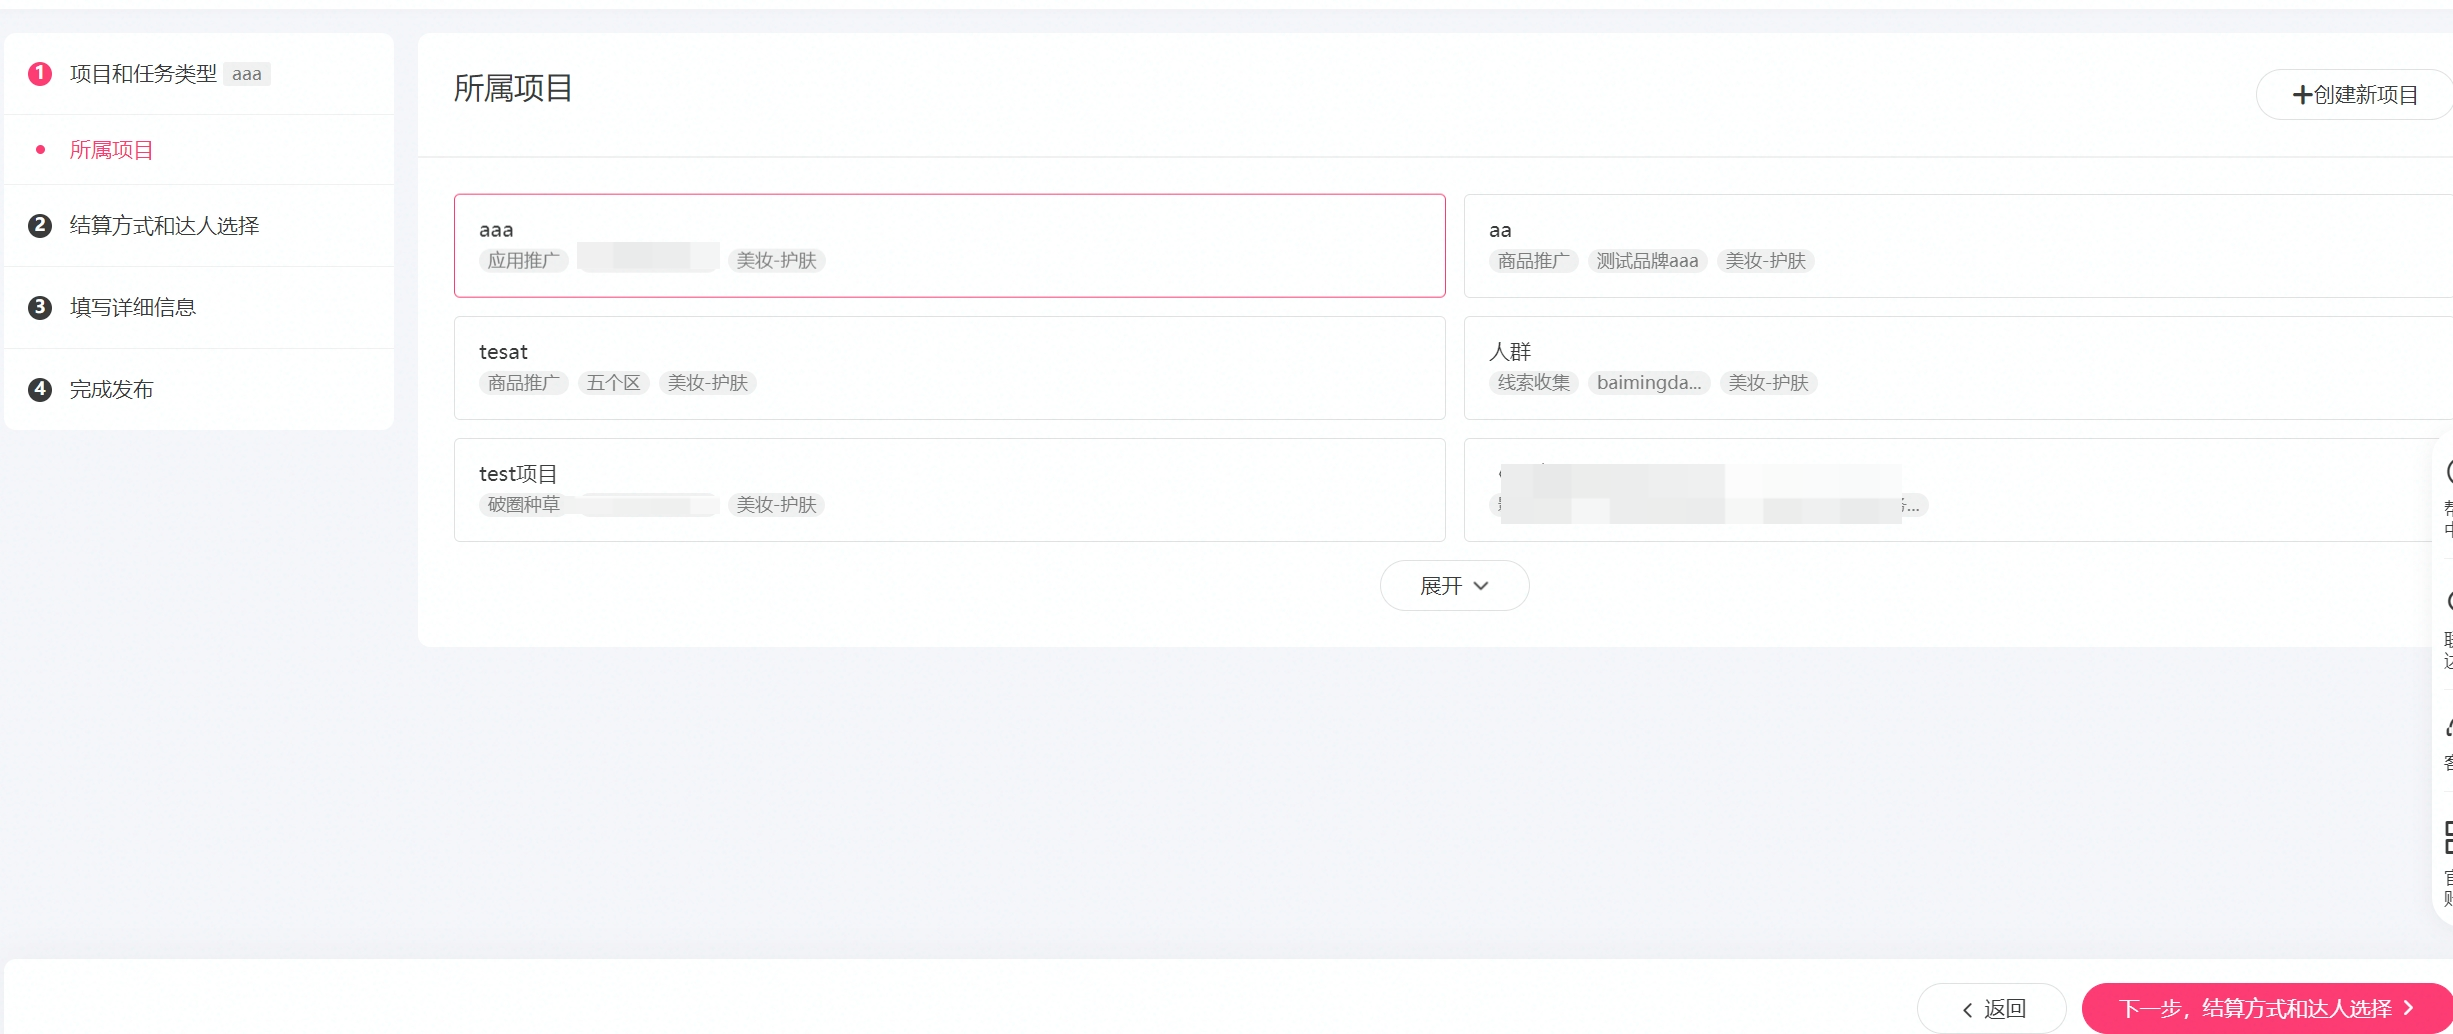The height and width of the screenshot is (1034, 2453).
Task: Go to step 结算方式和达人选择
Action: 164,226
